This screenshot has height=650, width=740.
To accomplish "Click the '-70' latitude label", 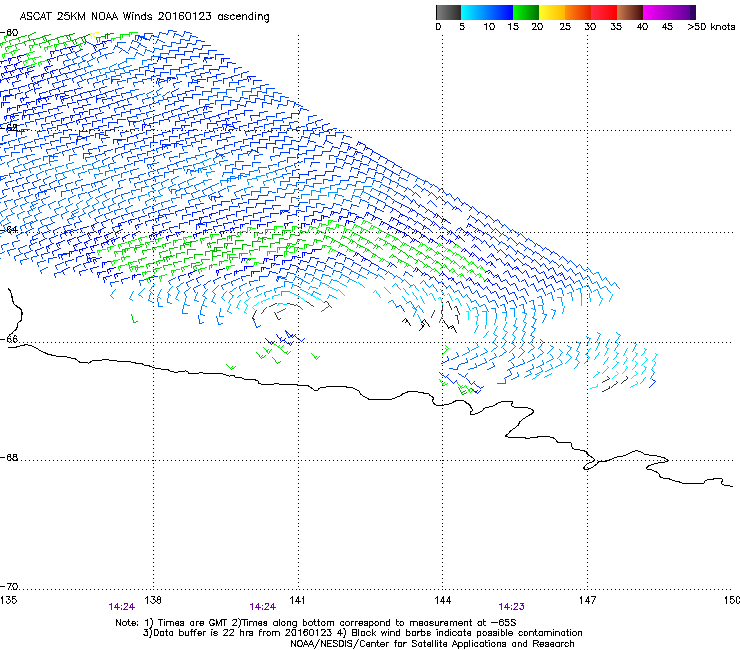I will click(10, 586).
